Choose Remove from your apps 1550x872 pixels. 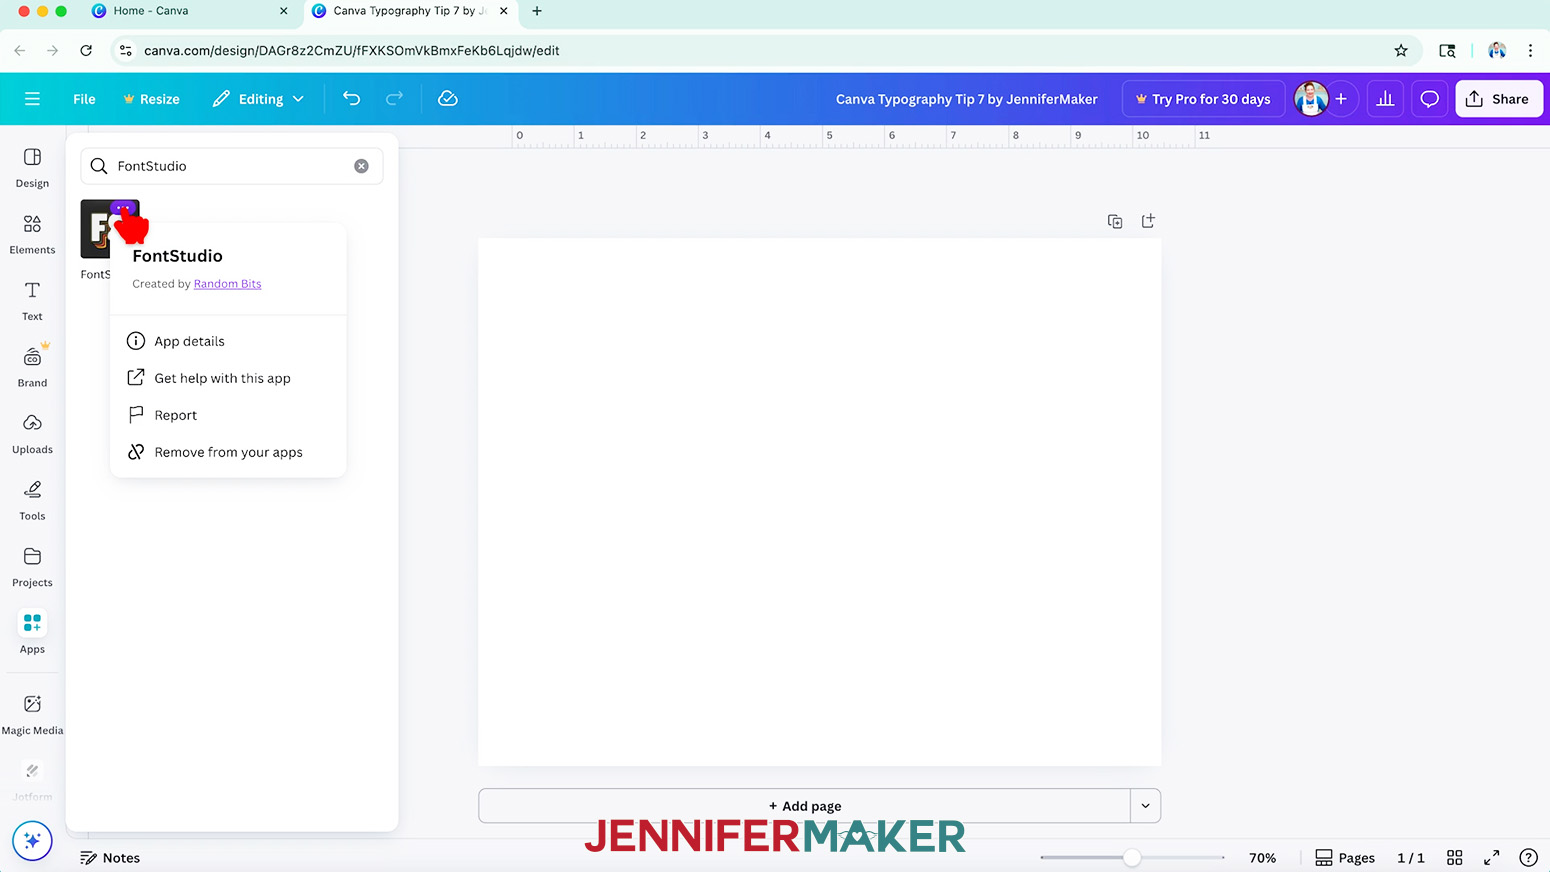[228, 452]
